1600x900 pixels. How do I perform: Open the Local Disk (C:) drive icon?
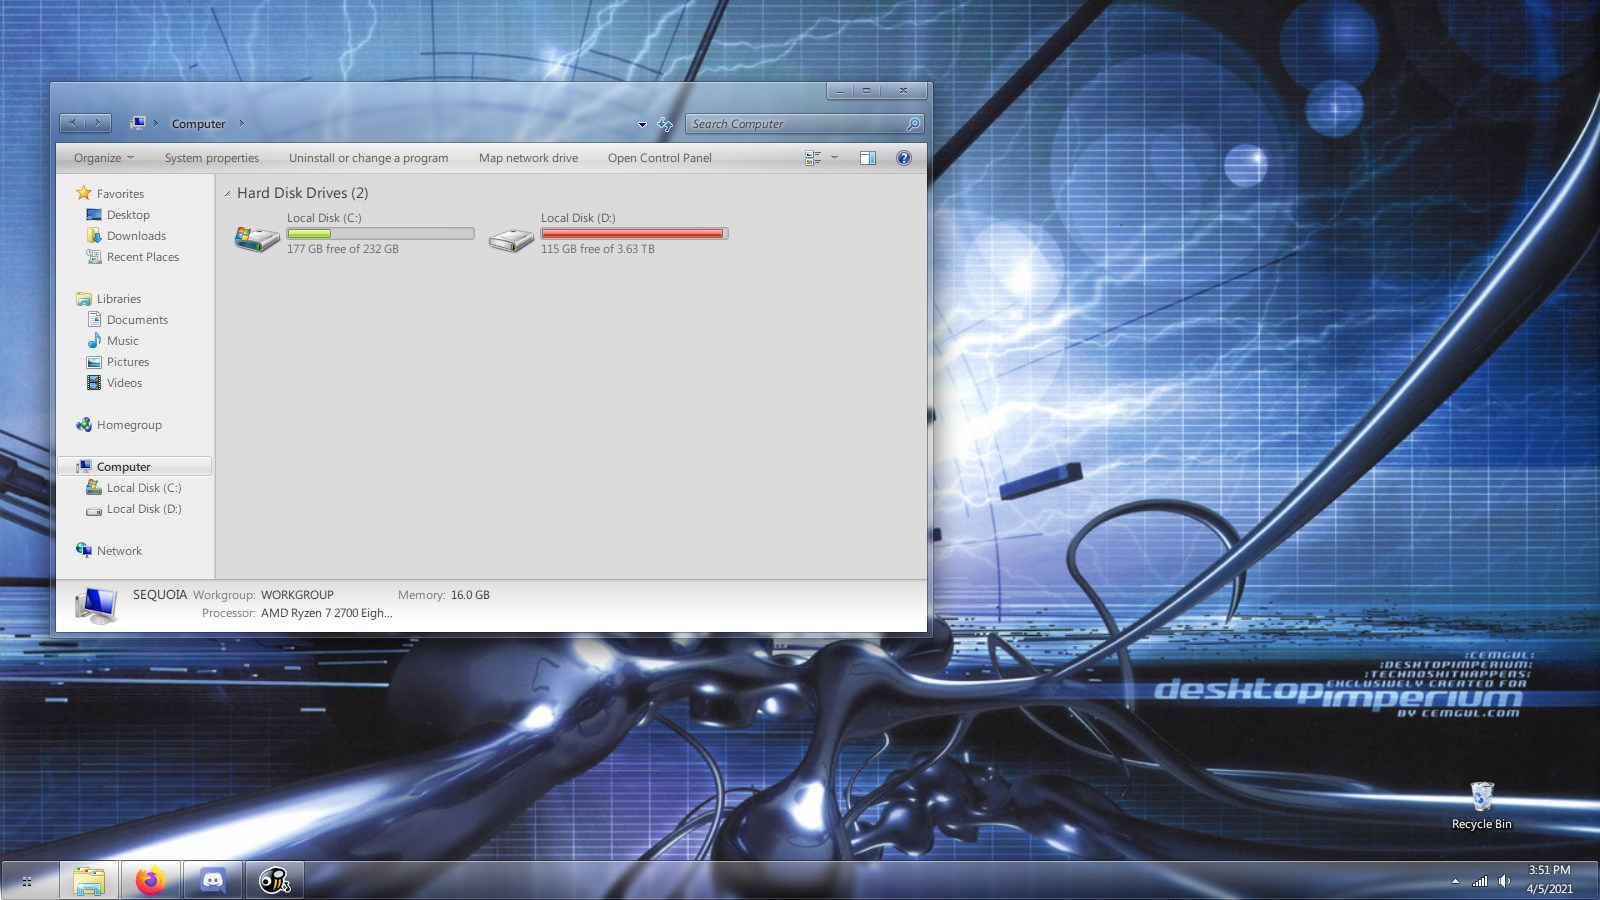click(x=257, y=238)
